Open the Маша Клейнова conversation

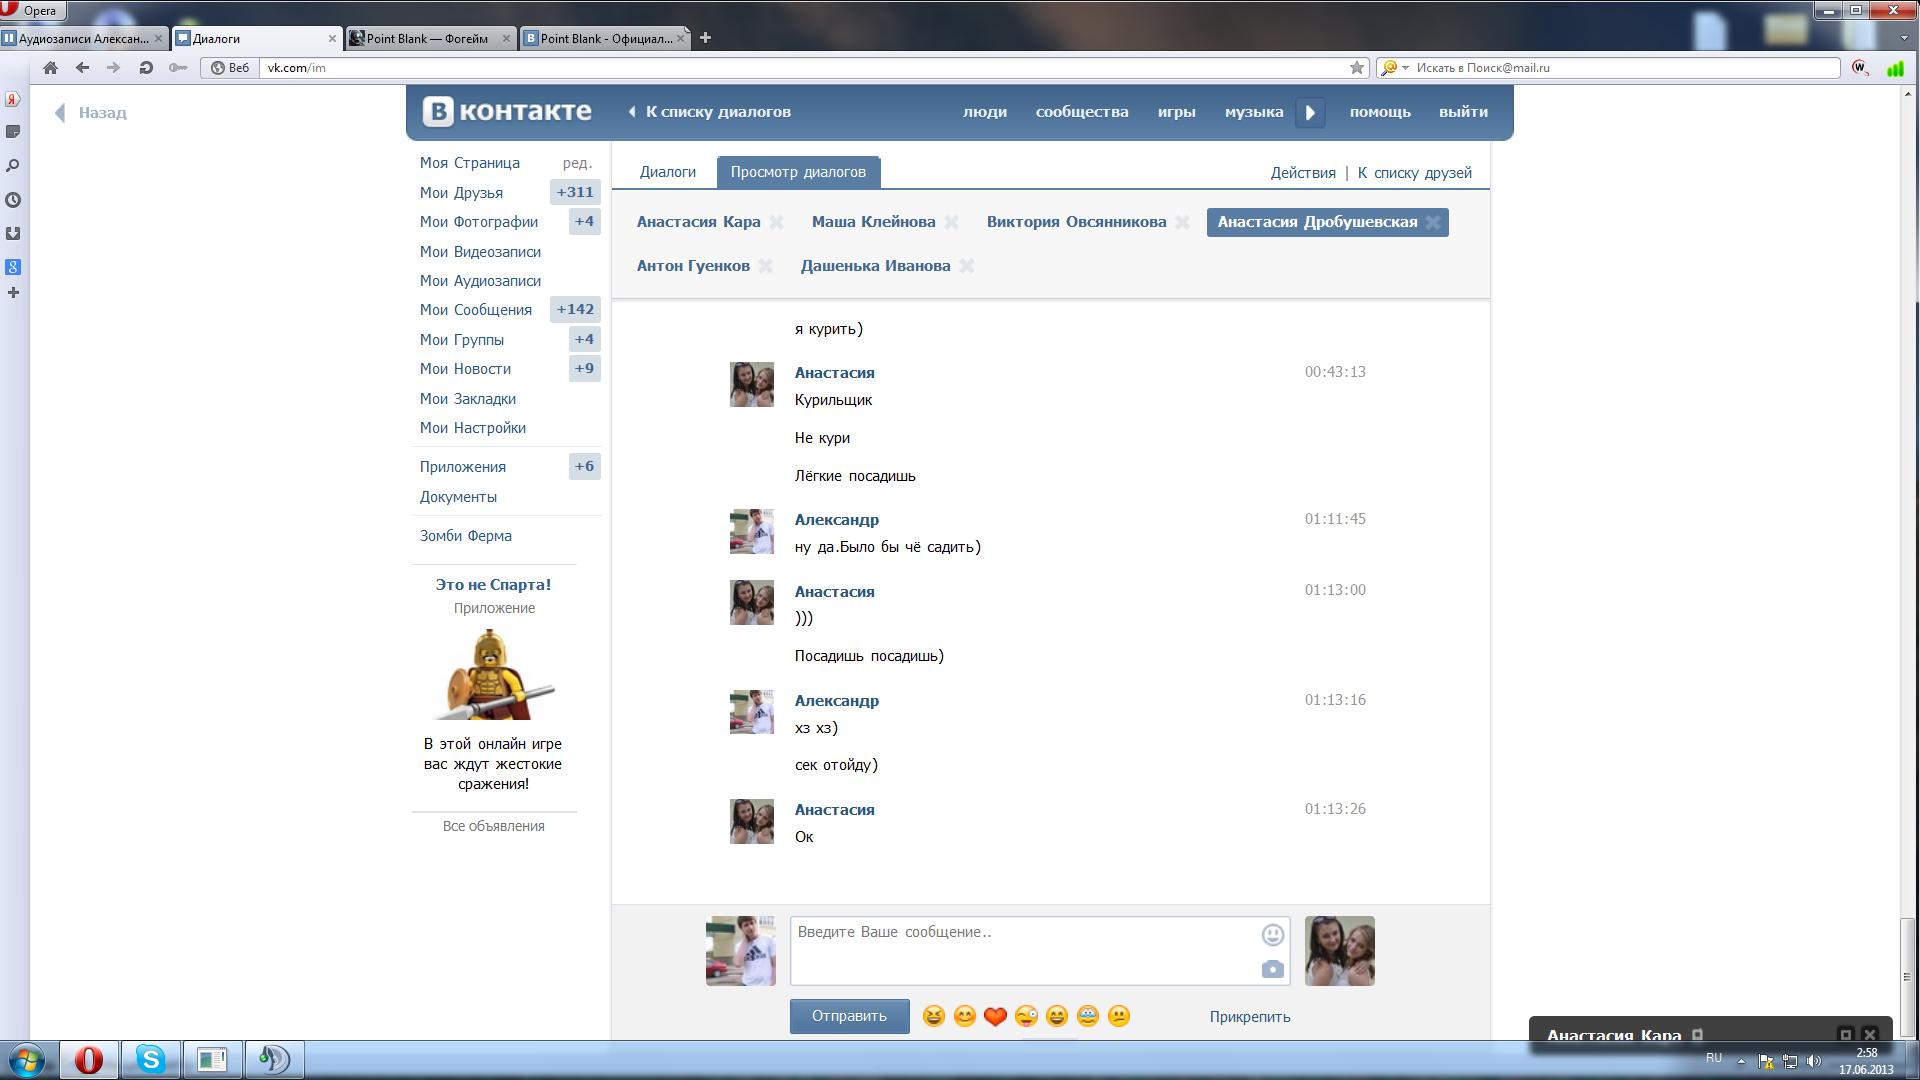874,222
